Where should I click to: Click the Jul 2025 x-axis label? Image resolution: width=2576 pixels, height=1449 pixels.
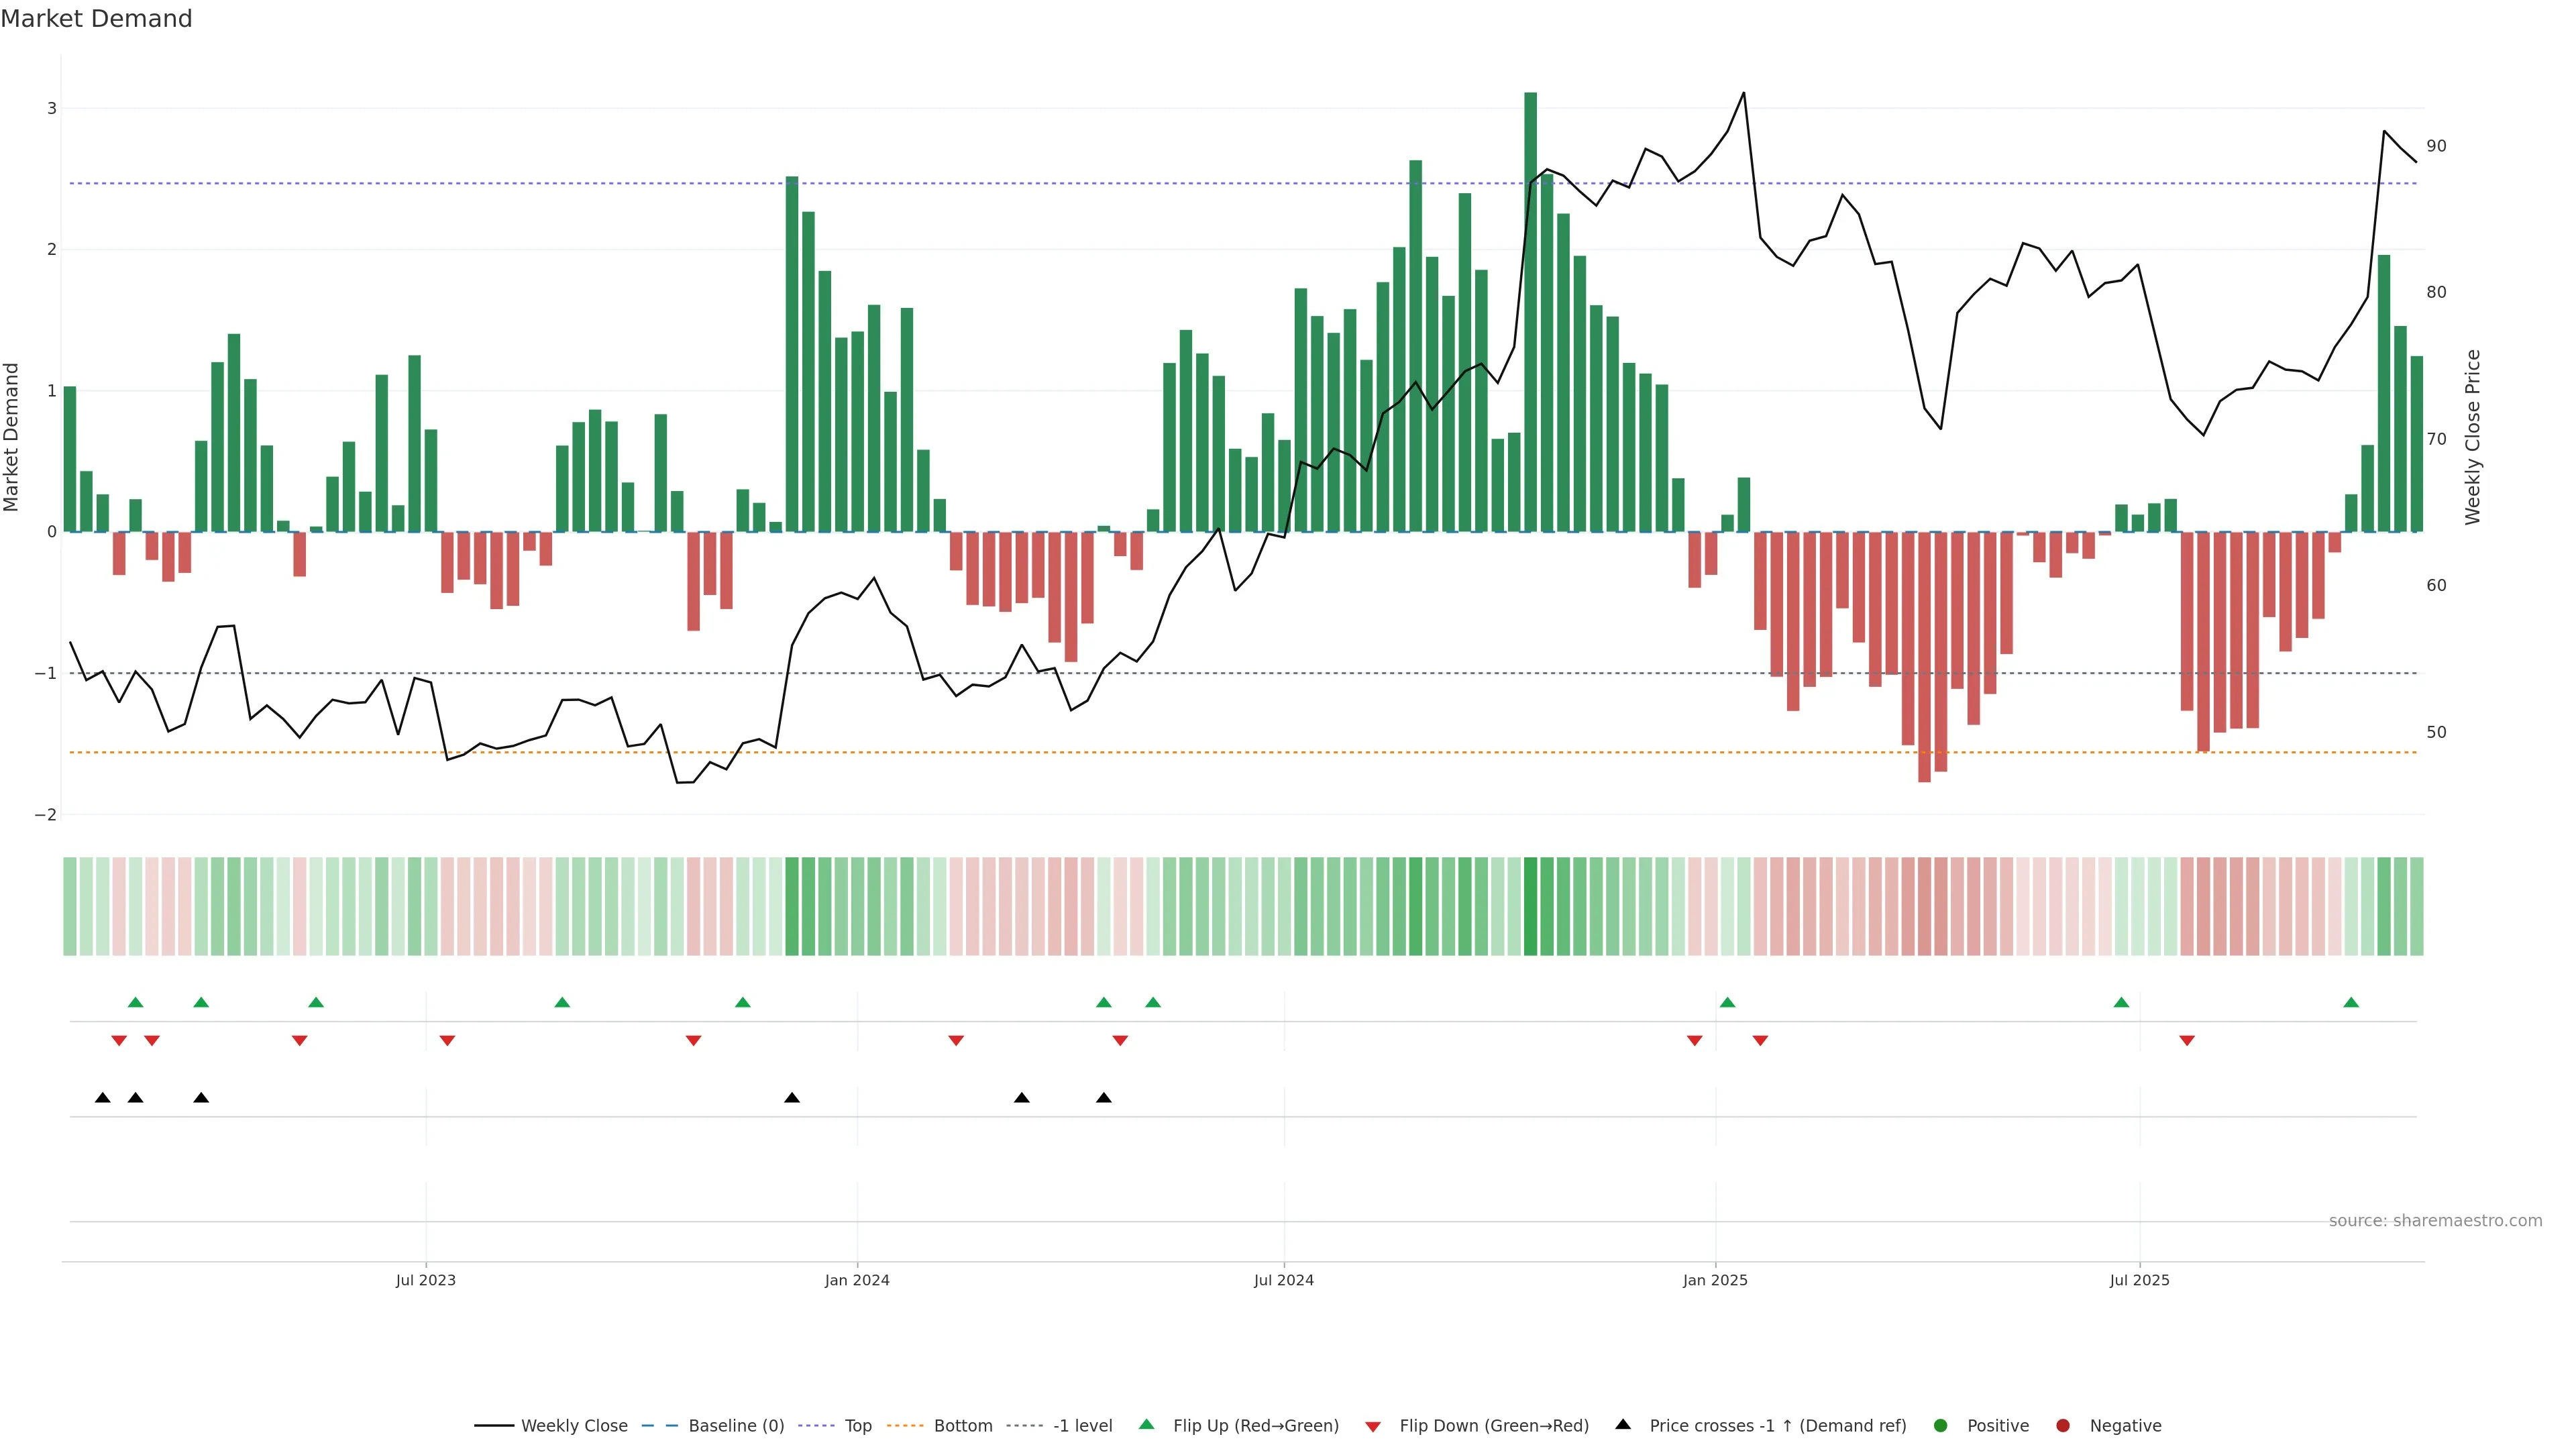coord(2139,1280)
